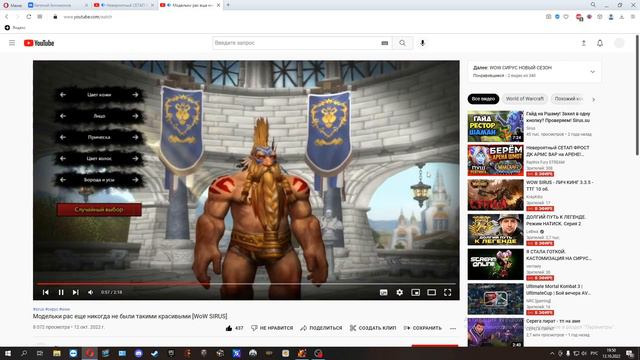This screenshot has width=640, height=360.
Task: Pause the video
Action: [x=61, y=292]
